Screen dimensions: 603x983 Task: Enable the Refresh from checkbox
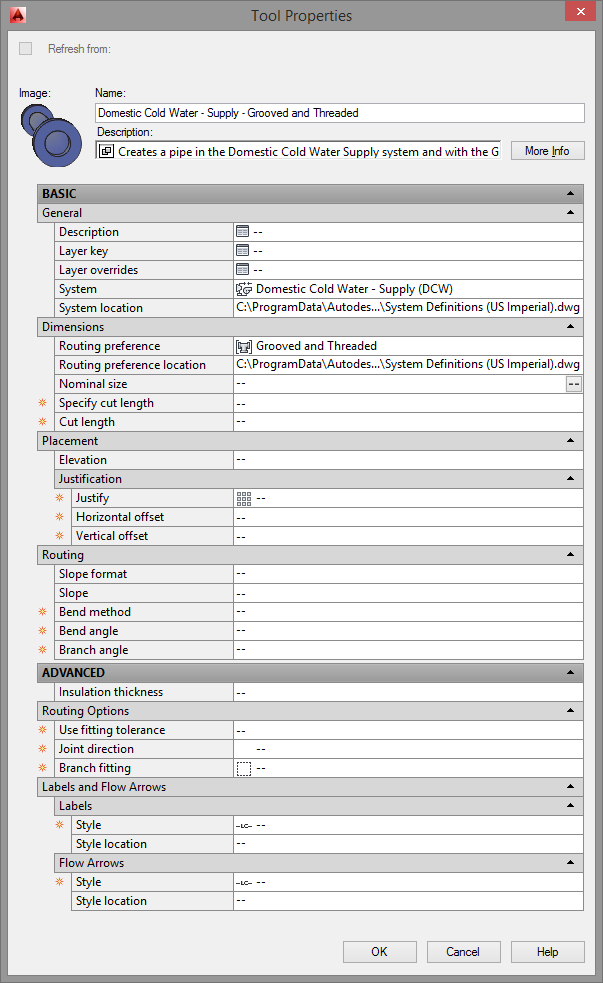pyautogui.click(x=25, y=47)
